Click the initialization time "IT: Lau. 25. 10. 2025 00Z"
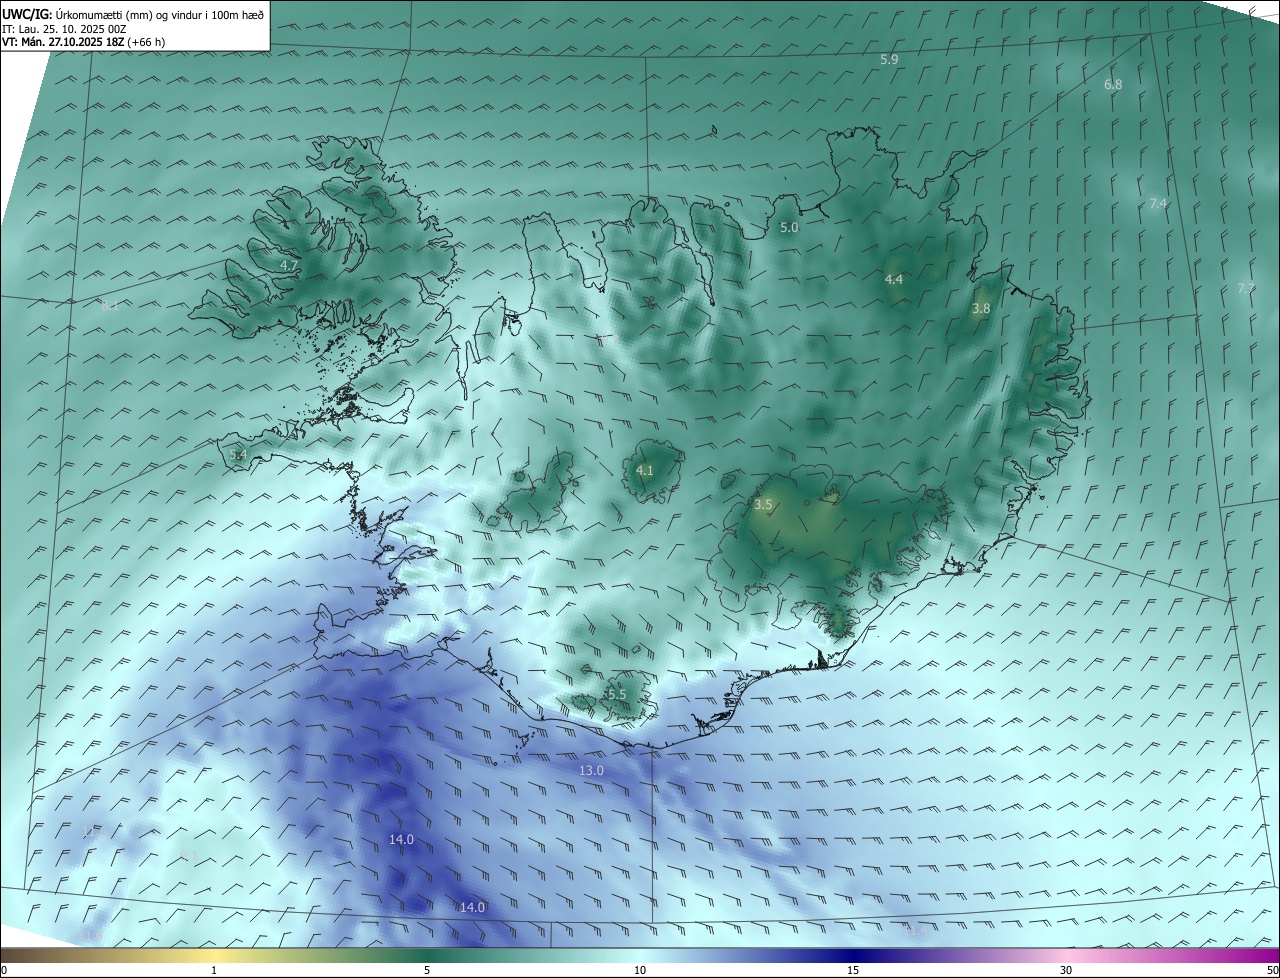1280x978 pixels. pos(64,29)
